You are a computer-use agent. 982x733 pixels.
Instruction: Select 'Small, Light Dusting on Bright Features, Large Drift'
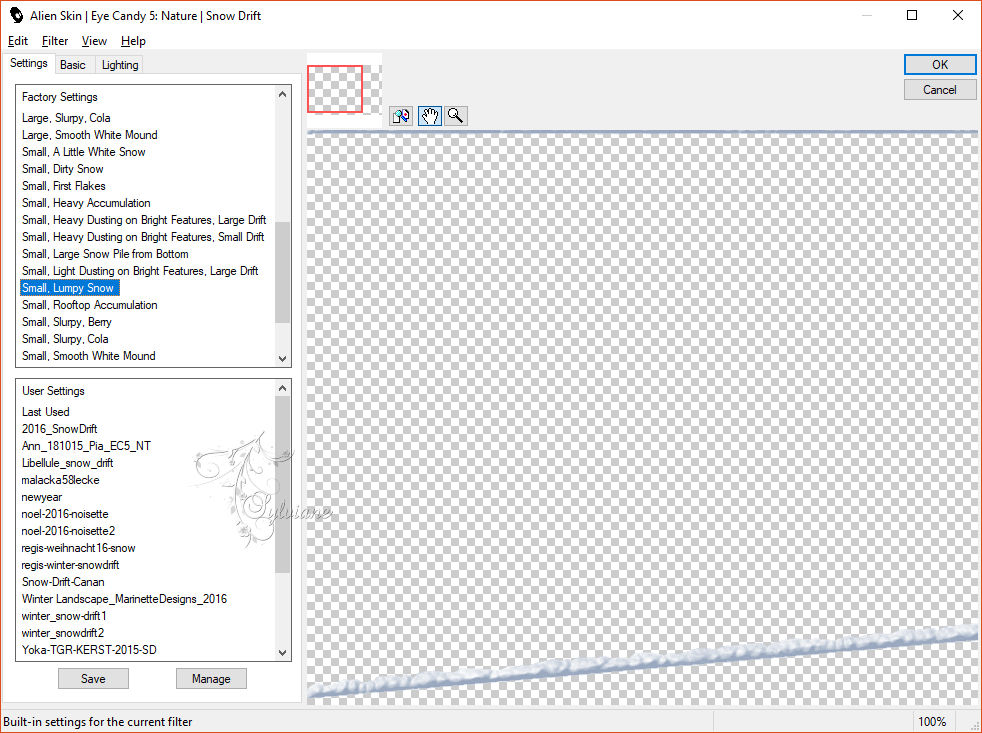[140, 271]
